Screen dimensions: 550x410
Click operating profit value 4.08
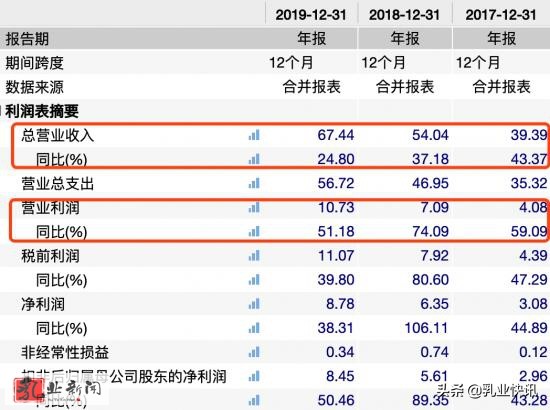tap(533, 208)
